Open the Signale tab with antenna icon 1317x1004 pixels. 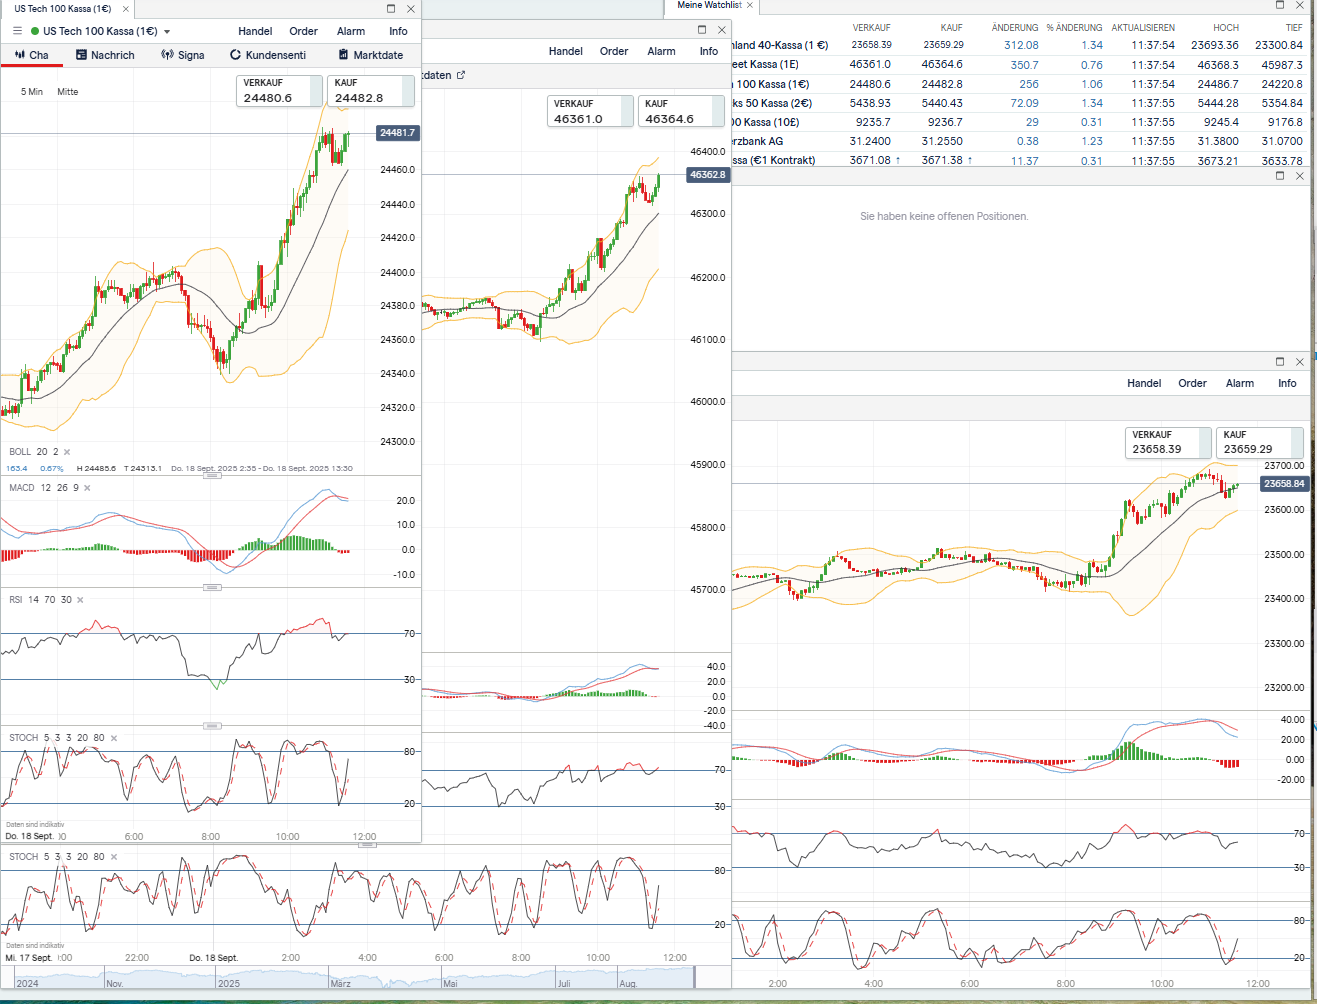(x=183, y=55)
